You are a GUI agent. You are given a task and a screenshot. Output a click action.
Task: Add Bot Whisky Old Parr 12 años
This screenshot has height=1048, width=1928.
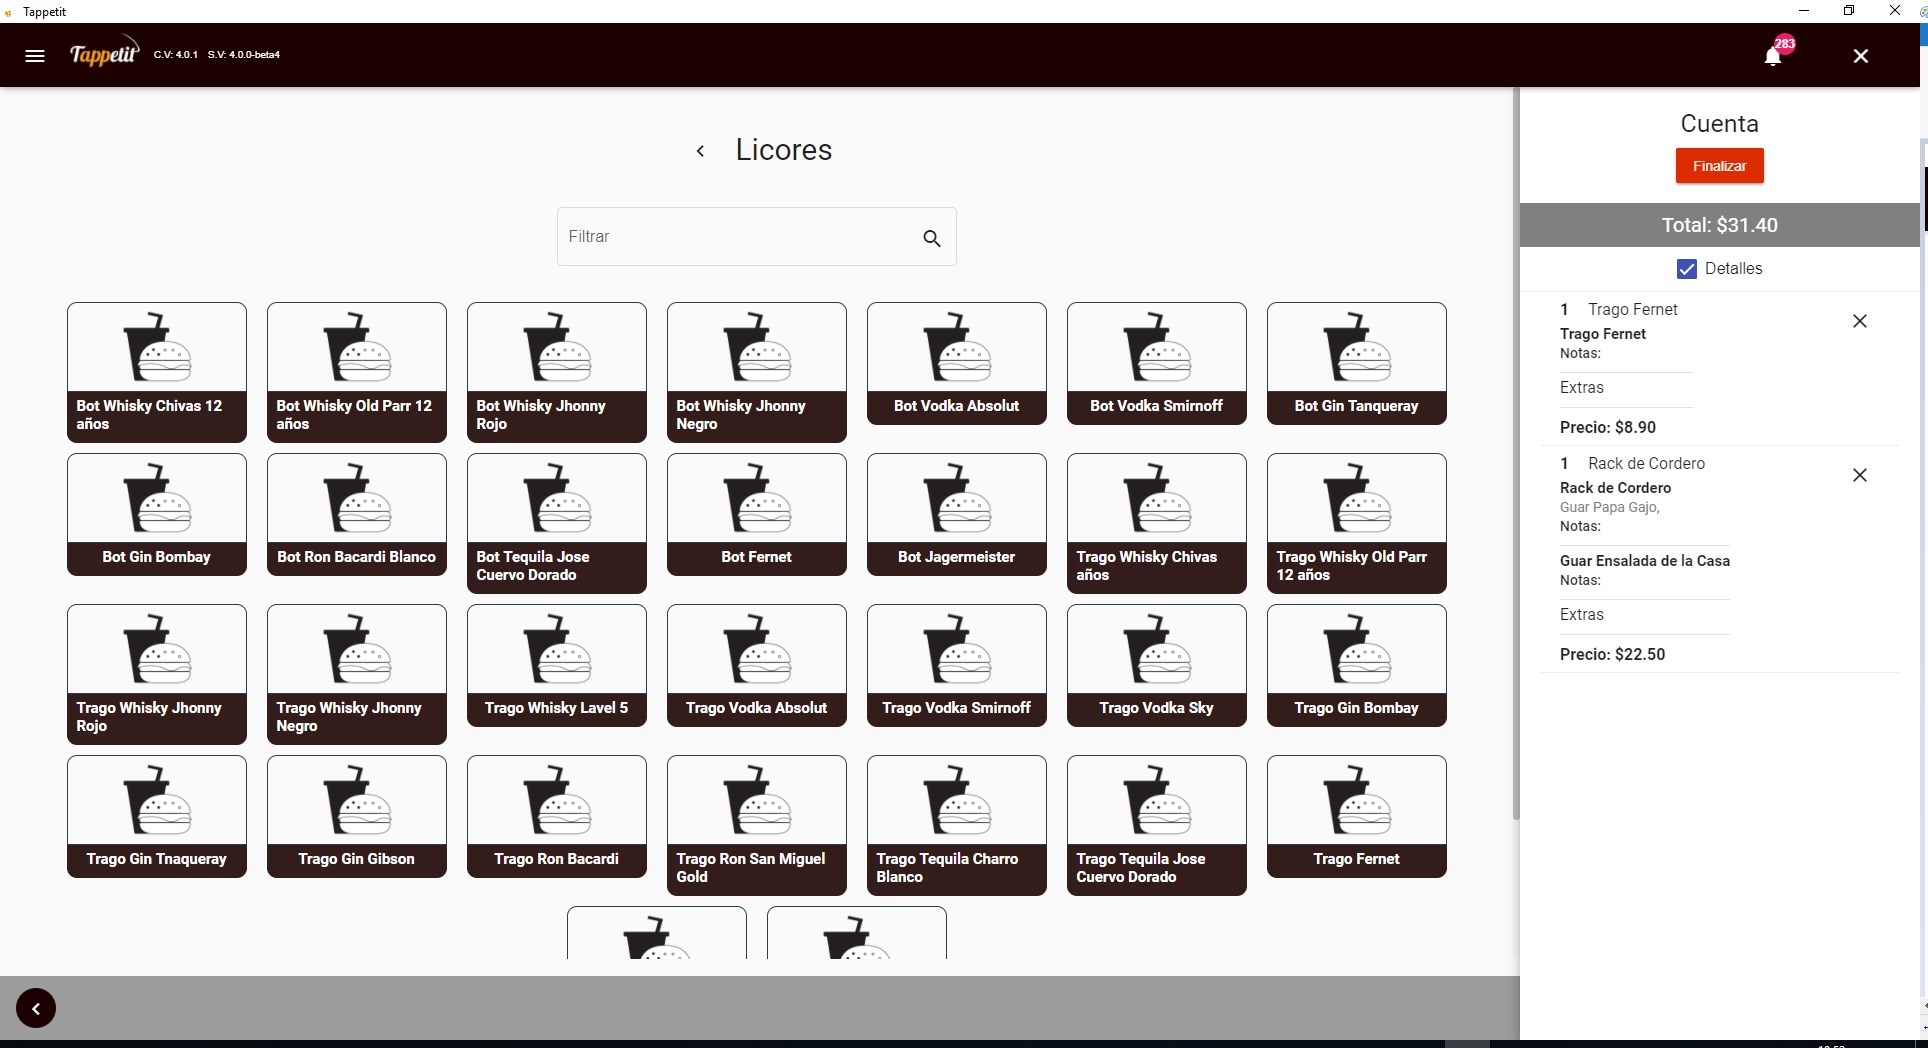(x=357, y=372)
